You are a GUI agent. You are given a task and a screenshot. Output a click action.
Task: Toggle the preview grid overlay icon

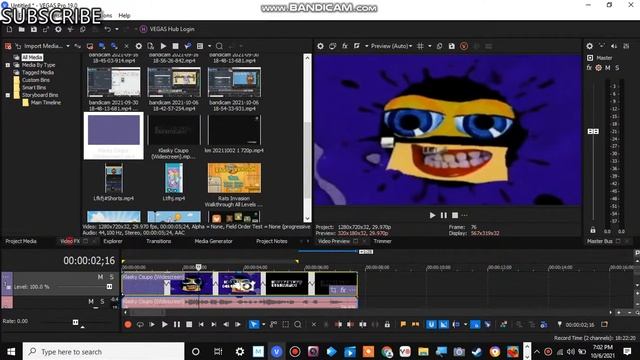click(x=420, y=46)
